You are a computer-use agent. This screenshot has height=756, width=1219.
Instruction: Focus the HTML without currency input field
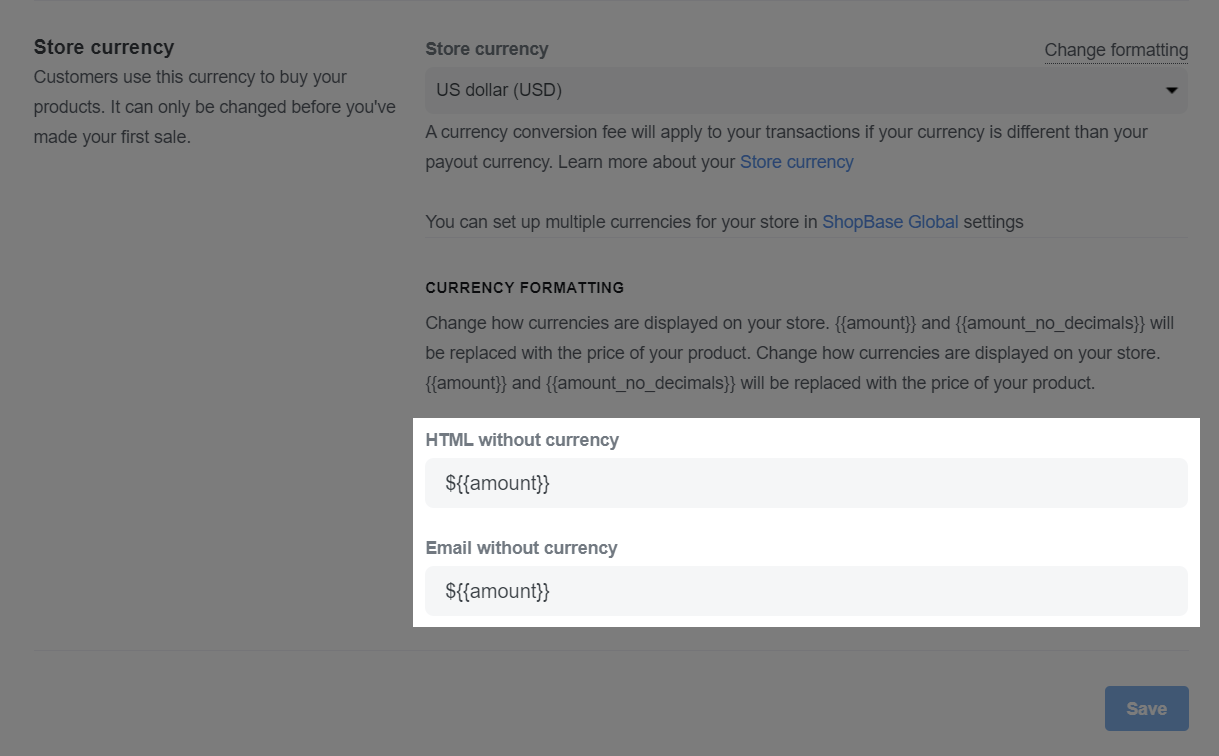[806, 483]
